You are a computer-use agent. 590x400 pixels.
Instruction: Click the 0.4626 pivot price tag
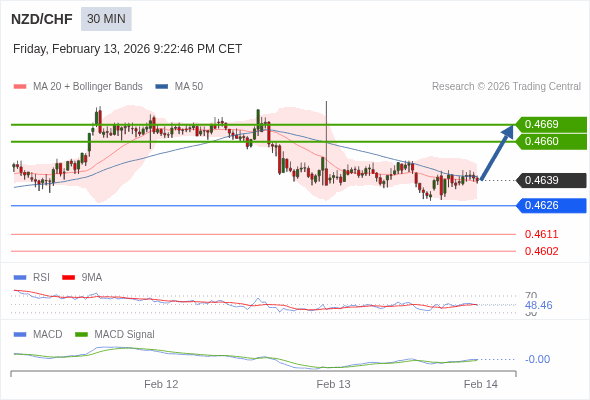tap(551, 205)
